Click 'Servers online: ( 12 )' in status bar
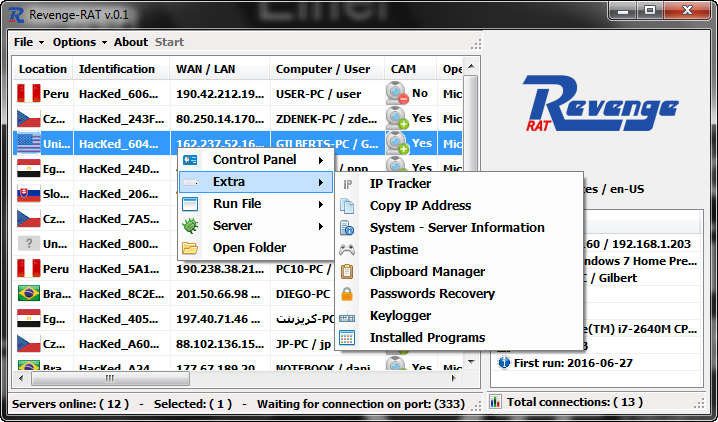Screen dimensions: 718x422 [x=70, y=404]
